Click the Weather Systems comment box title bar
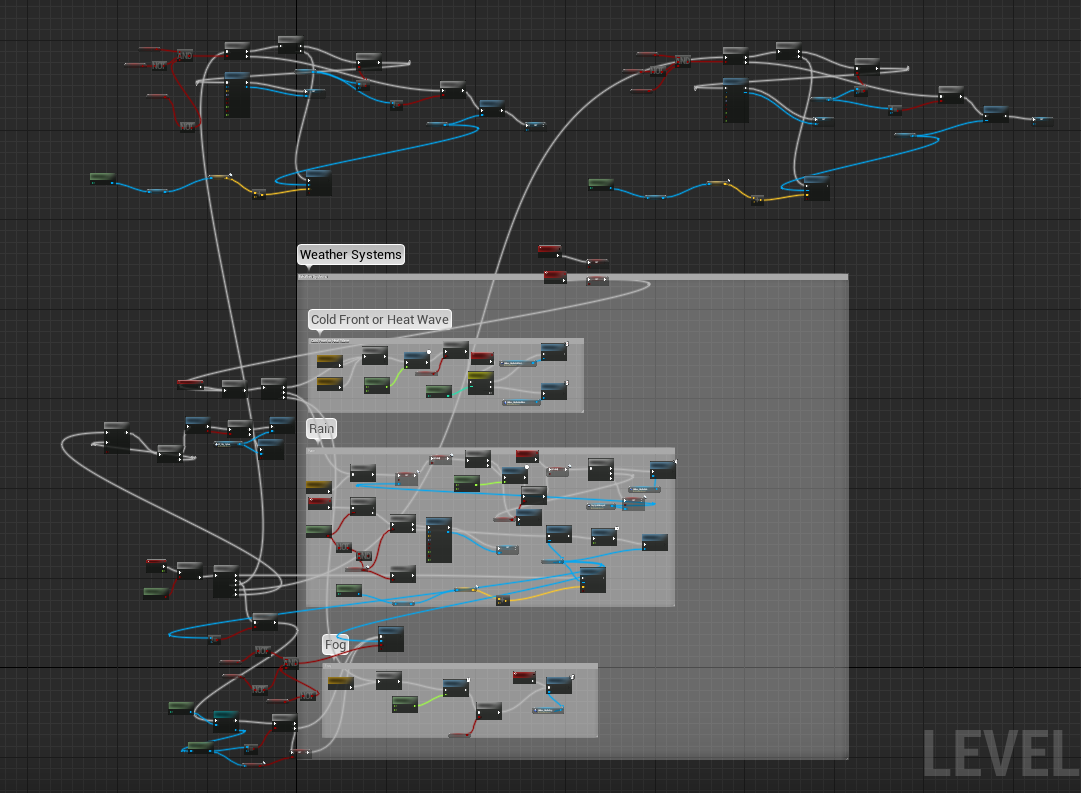Screen dimensions: 1081x793 572,277
